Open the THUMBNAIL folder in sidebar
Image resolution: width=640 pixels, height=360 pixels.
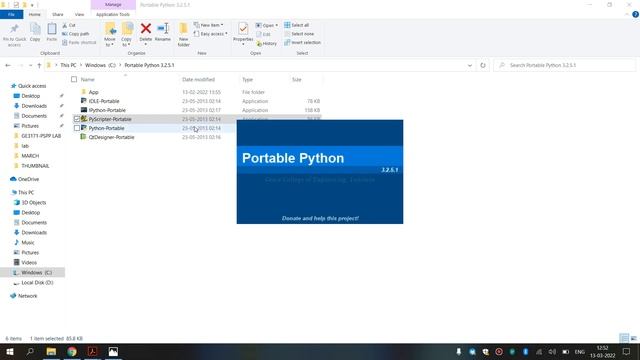(35, 166)
